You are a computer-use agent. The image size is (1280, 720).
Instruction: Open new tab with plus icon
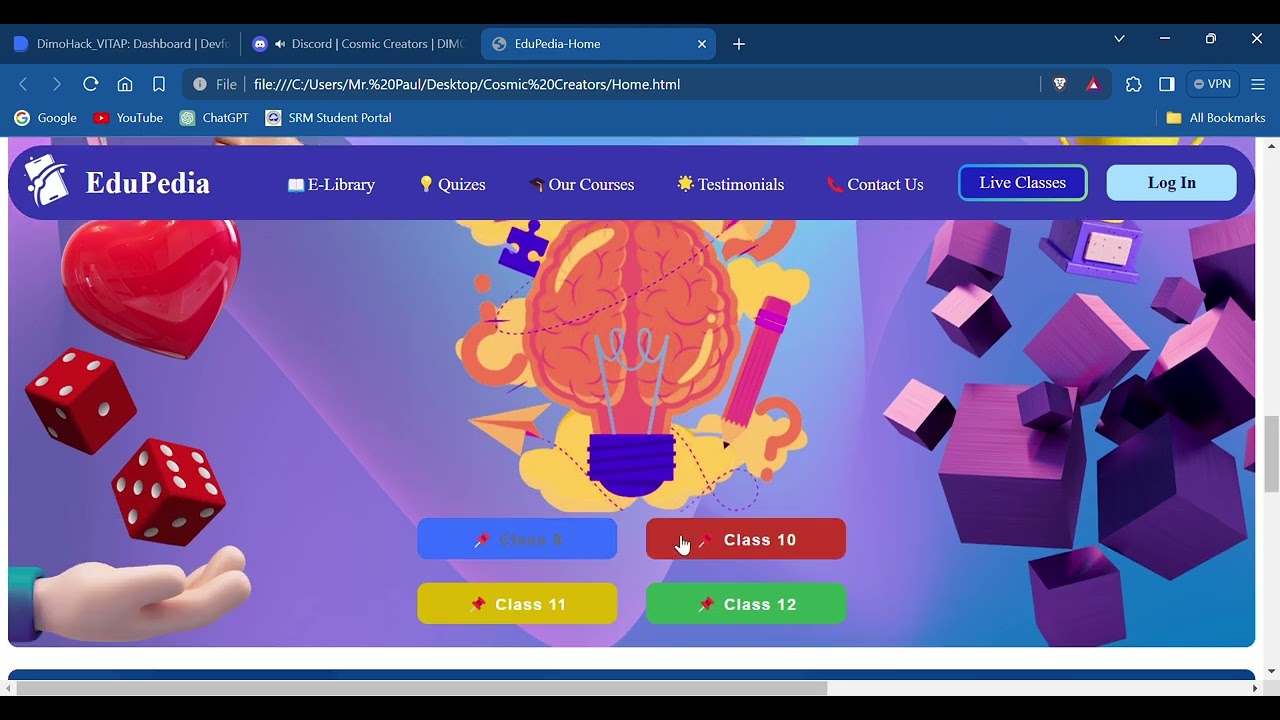[739, 44]
